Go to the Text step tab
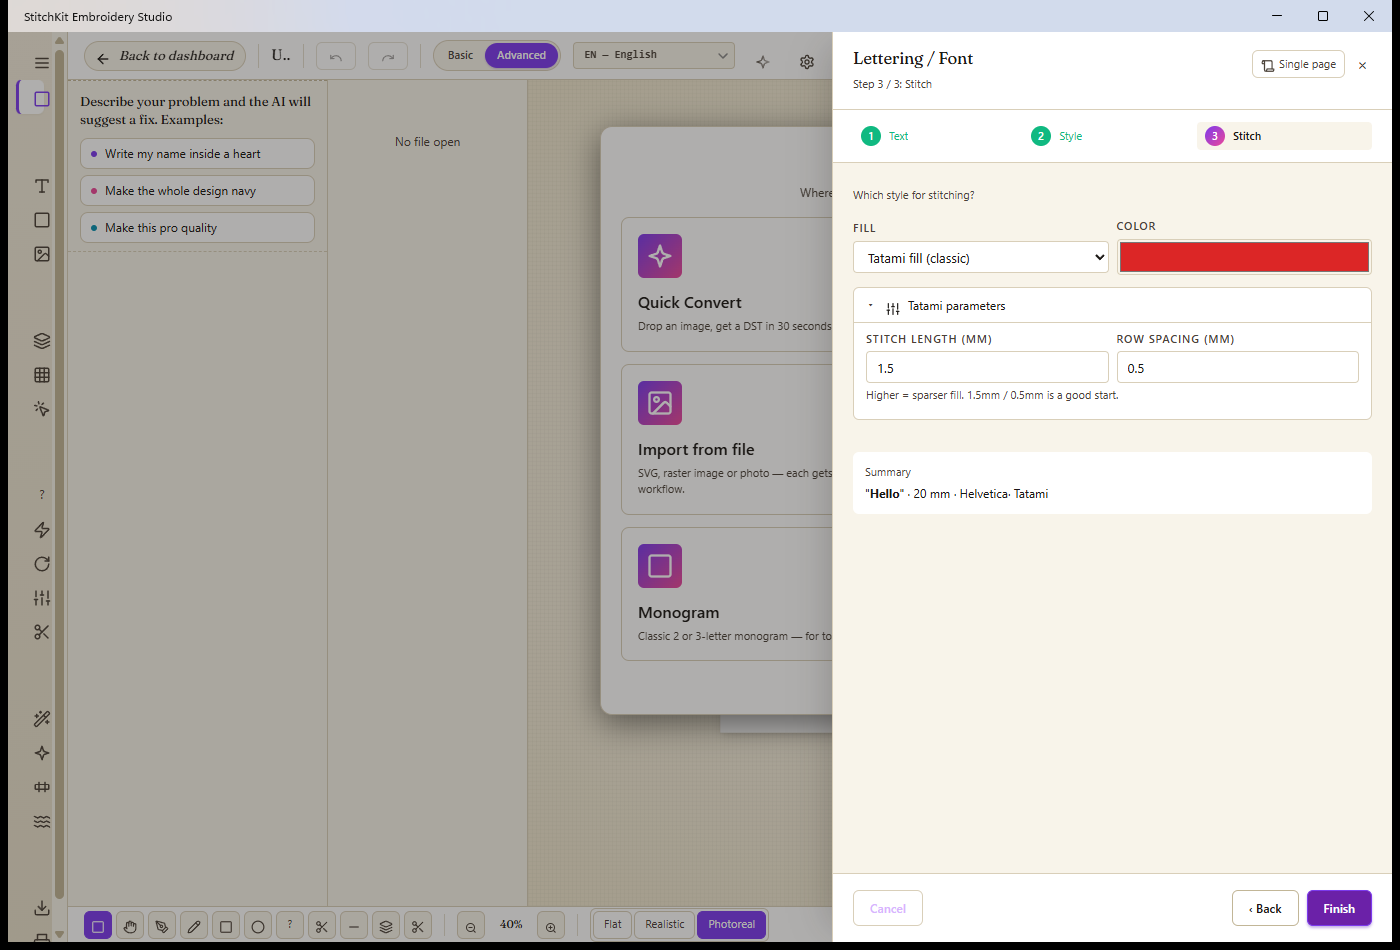 point(886,136)
